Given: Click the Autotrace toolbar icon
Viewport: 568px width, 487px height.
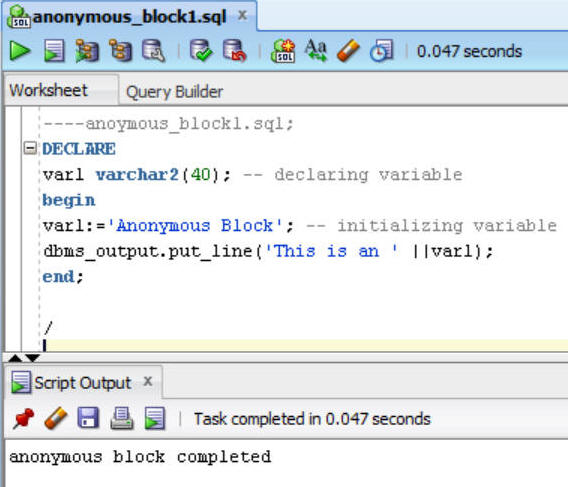Looking at the screenshot, I should click(121, 50).
